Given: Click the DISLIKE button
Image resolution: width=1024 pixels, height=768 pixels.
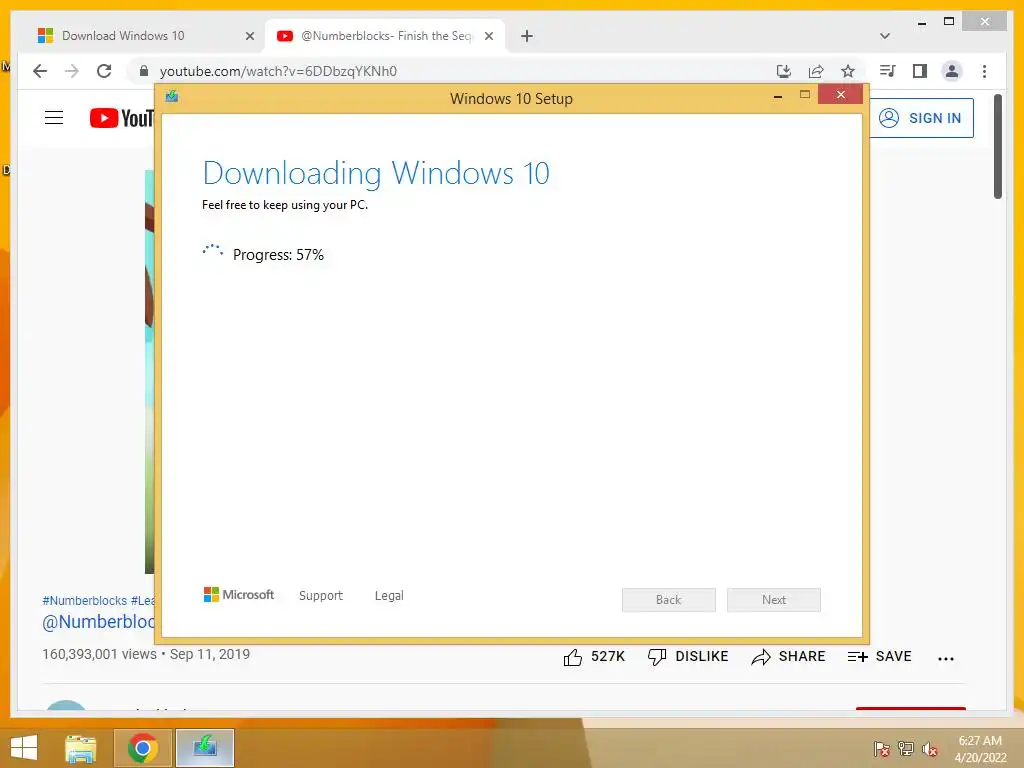Looking at the screenshot, I should 688,657.
